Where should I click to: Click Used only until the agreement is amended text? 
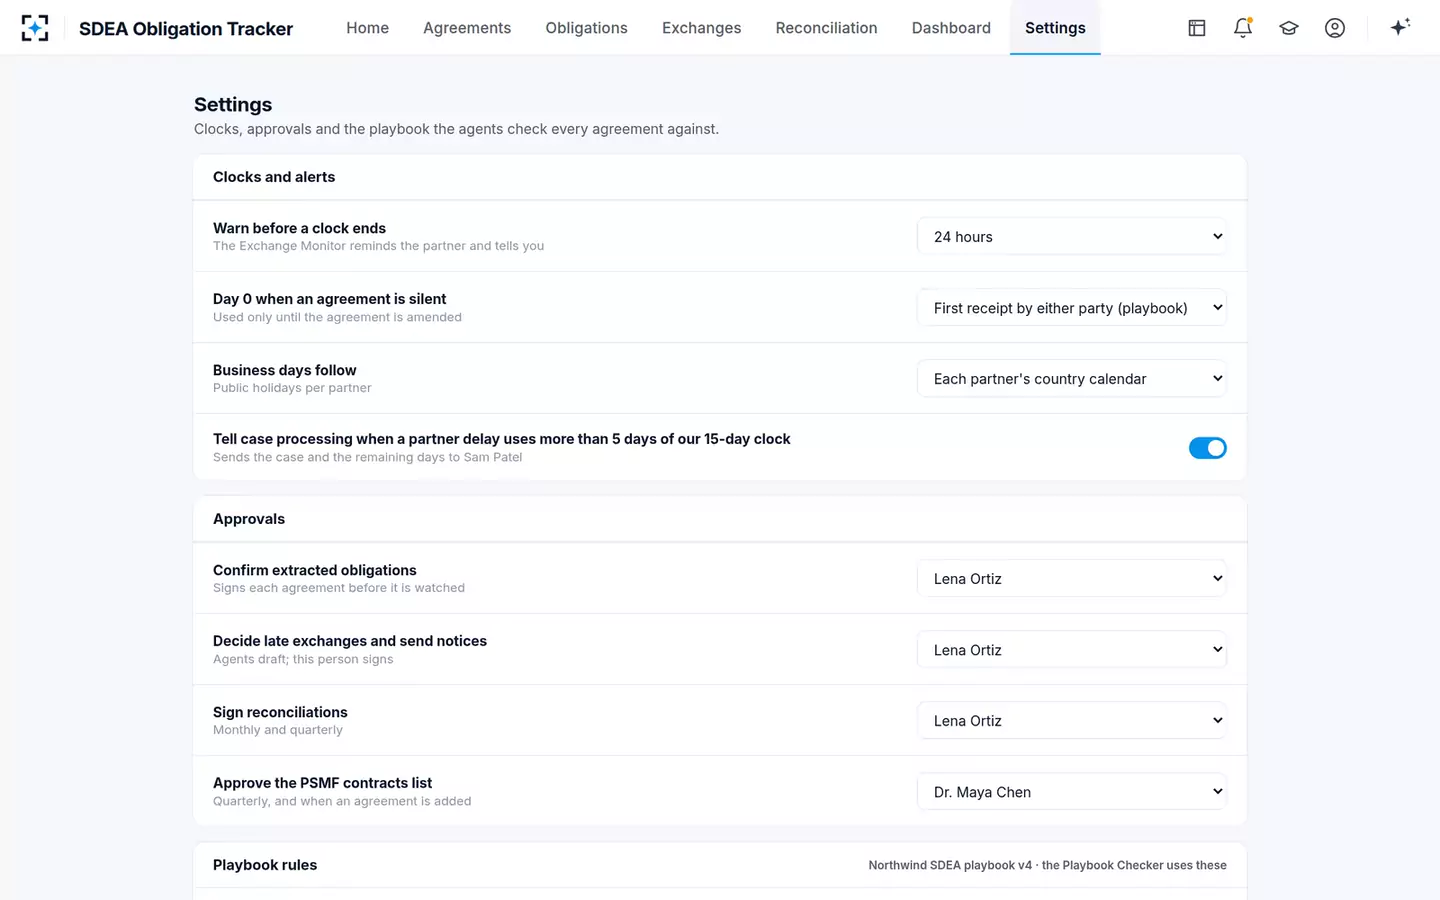point(337,317)
